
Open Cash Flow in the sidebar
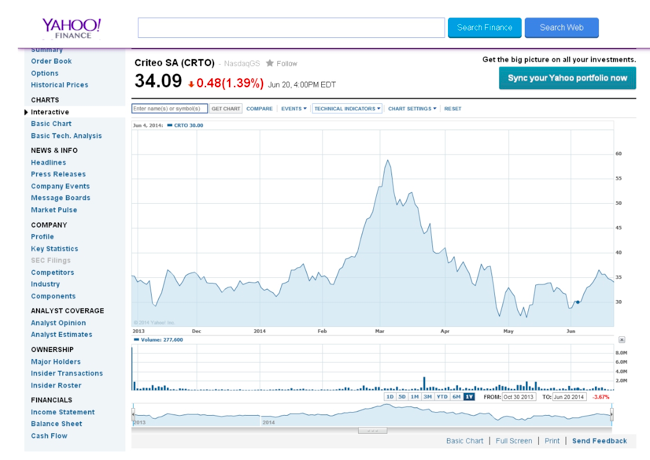(x=49, y=436)
